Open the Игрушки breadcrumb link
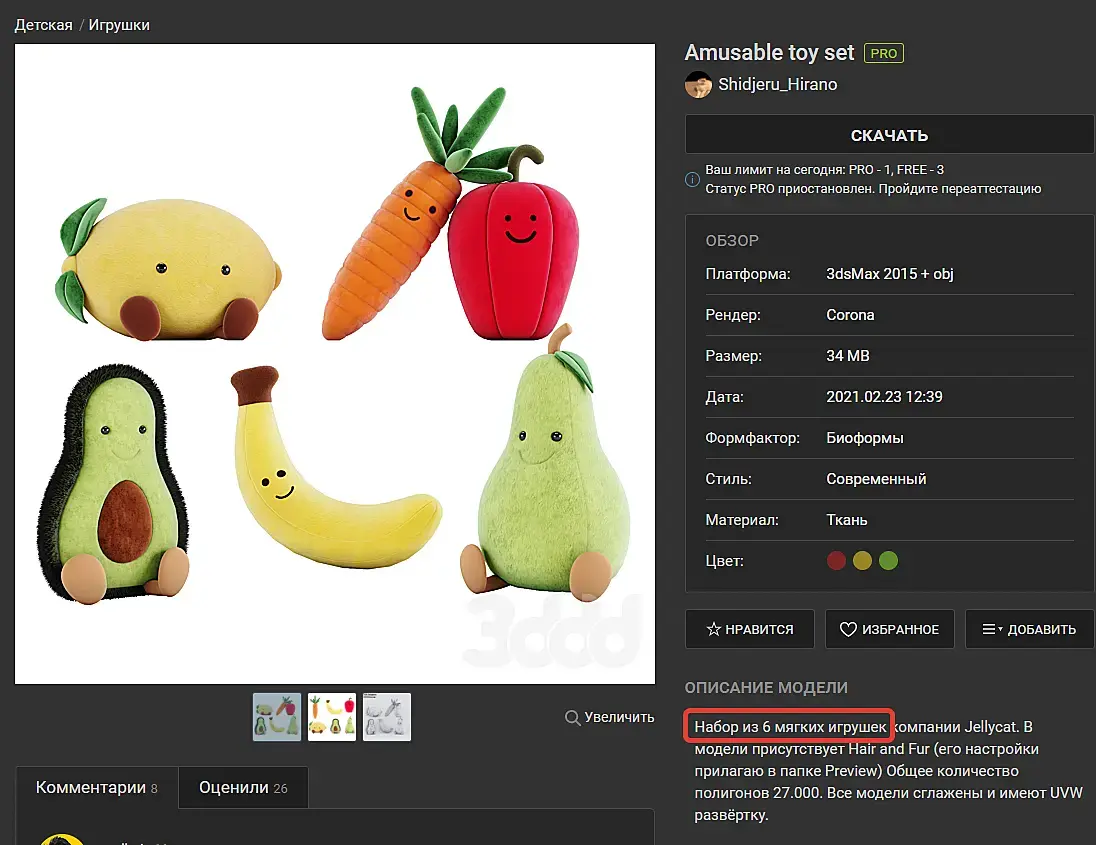This screenshot has height=845, width=1096. click(x=119, y=25)
